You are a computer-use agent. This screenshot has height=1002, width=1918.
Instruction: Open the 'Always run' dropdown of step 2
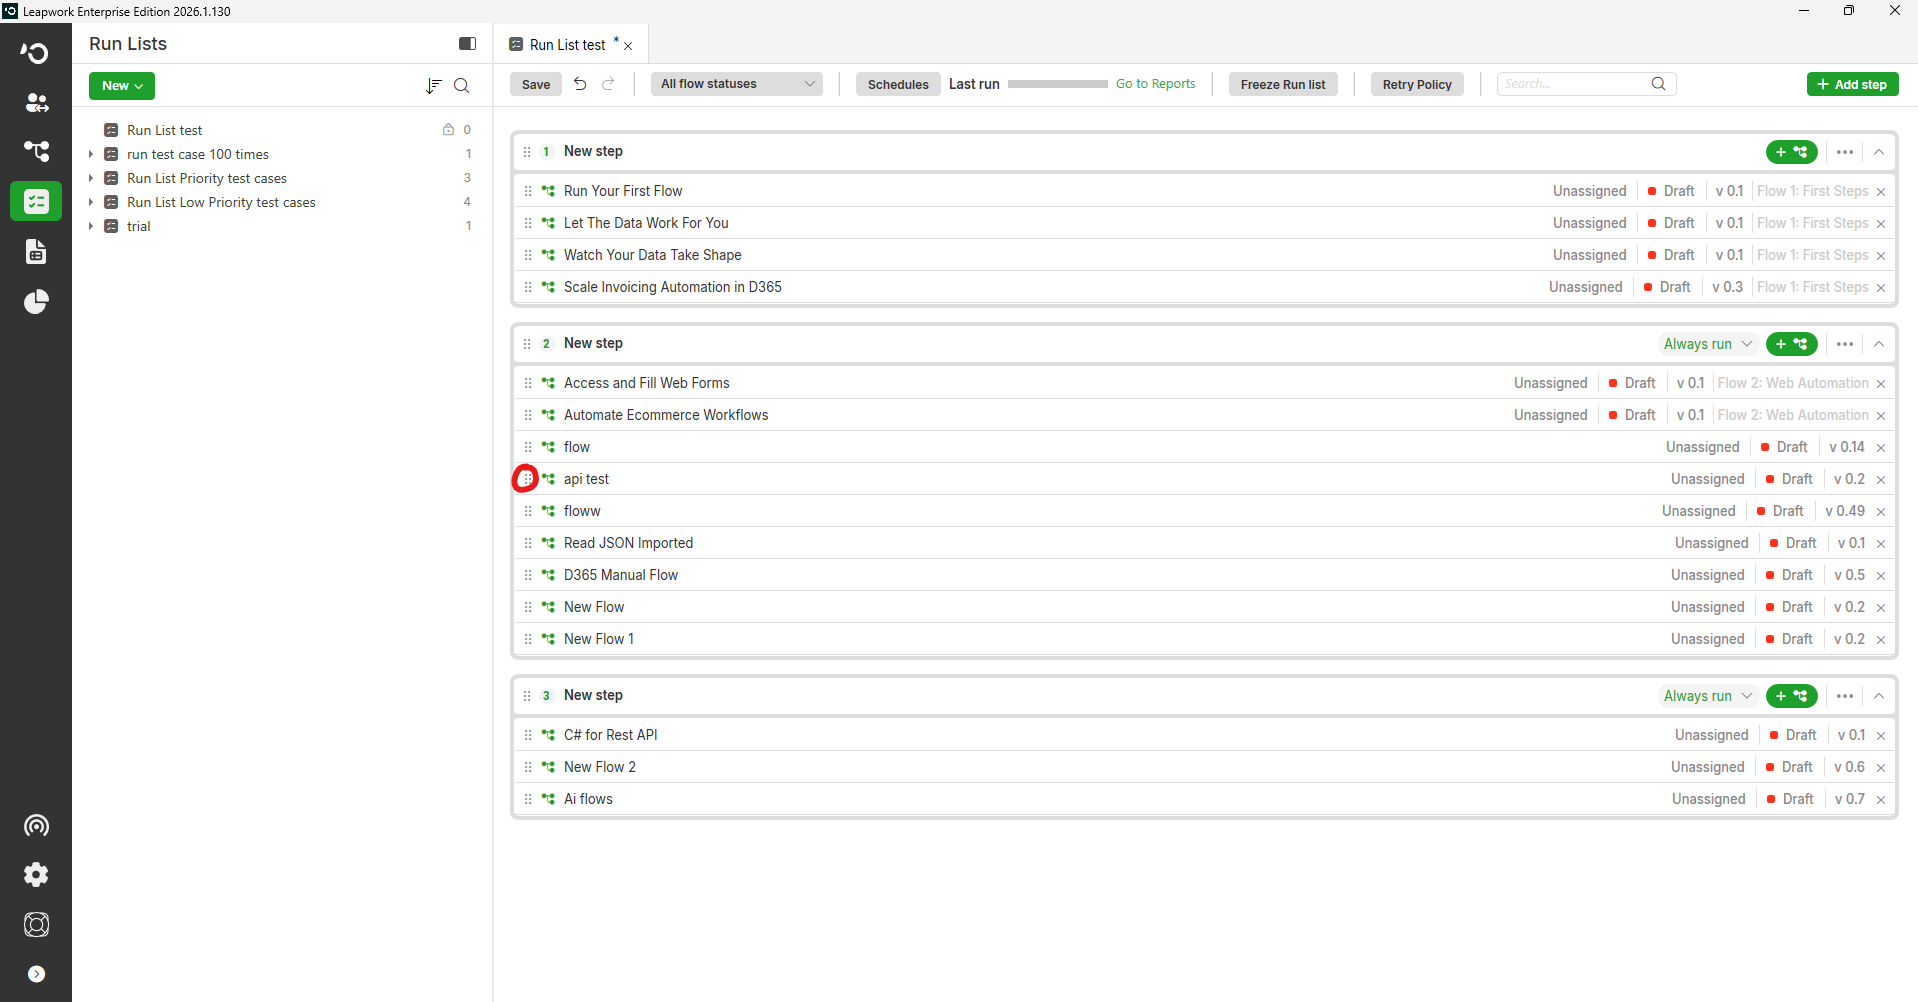[1708, 344]
